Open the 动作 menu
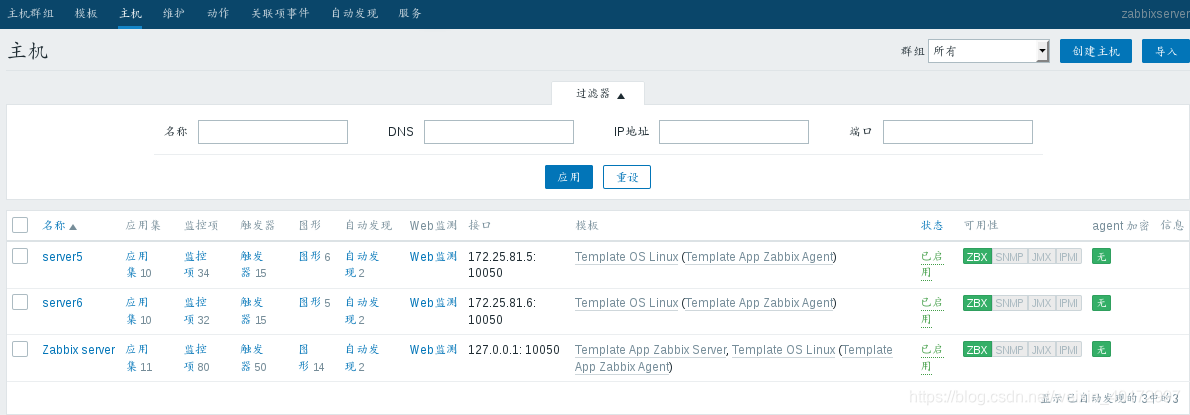Screen dimensions: 1190x415 coord(219,14)
